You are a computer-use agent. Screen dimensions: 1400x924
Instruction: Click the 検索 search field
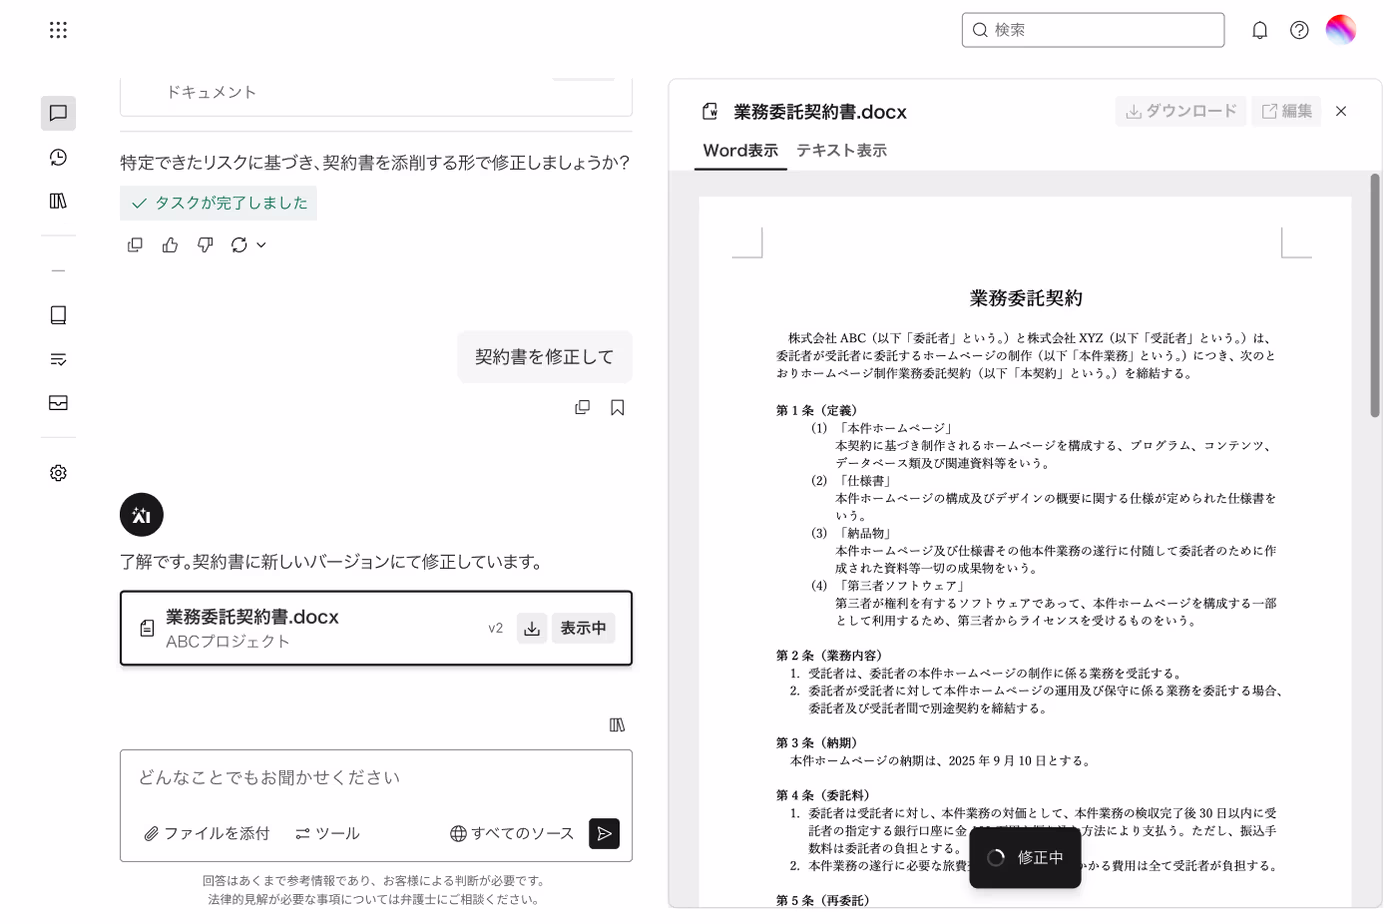pos(1093,30)
